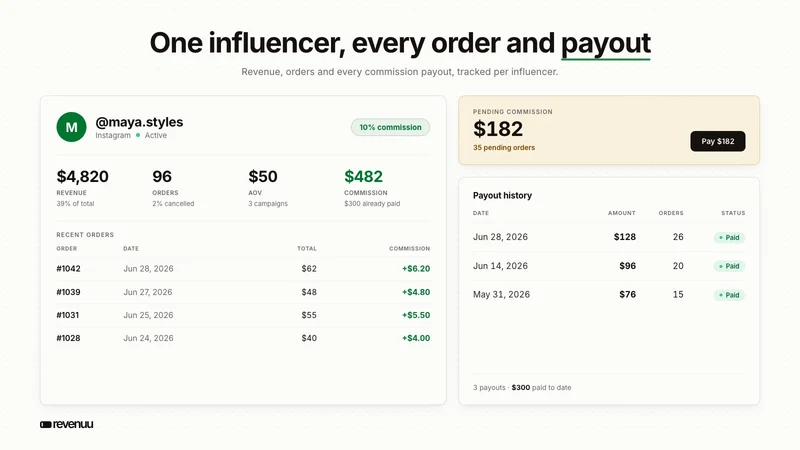Click the Jun 27, 2026 order date
The image size is (800, 450).
tap(148, 292)
